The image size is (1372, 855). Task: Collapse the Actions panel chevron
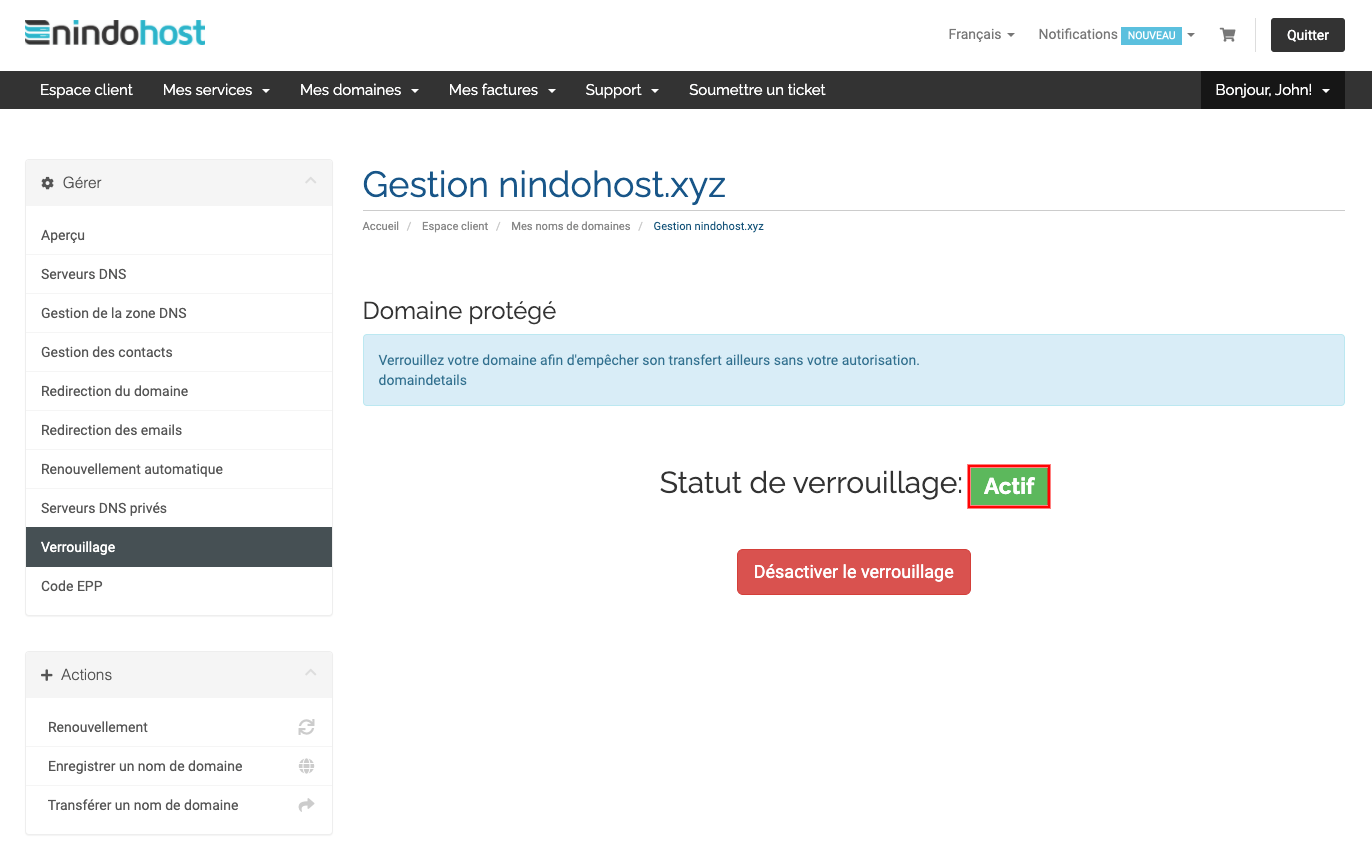(310, 673)
